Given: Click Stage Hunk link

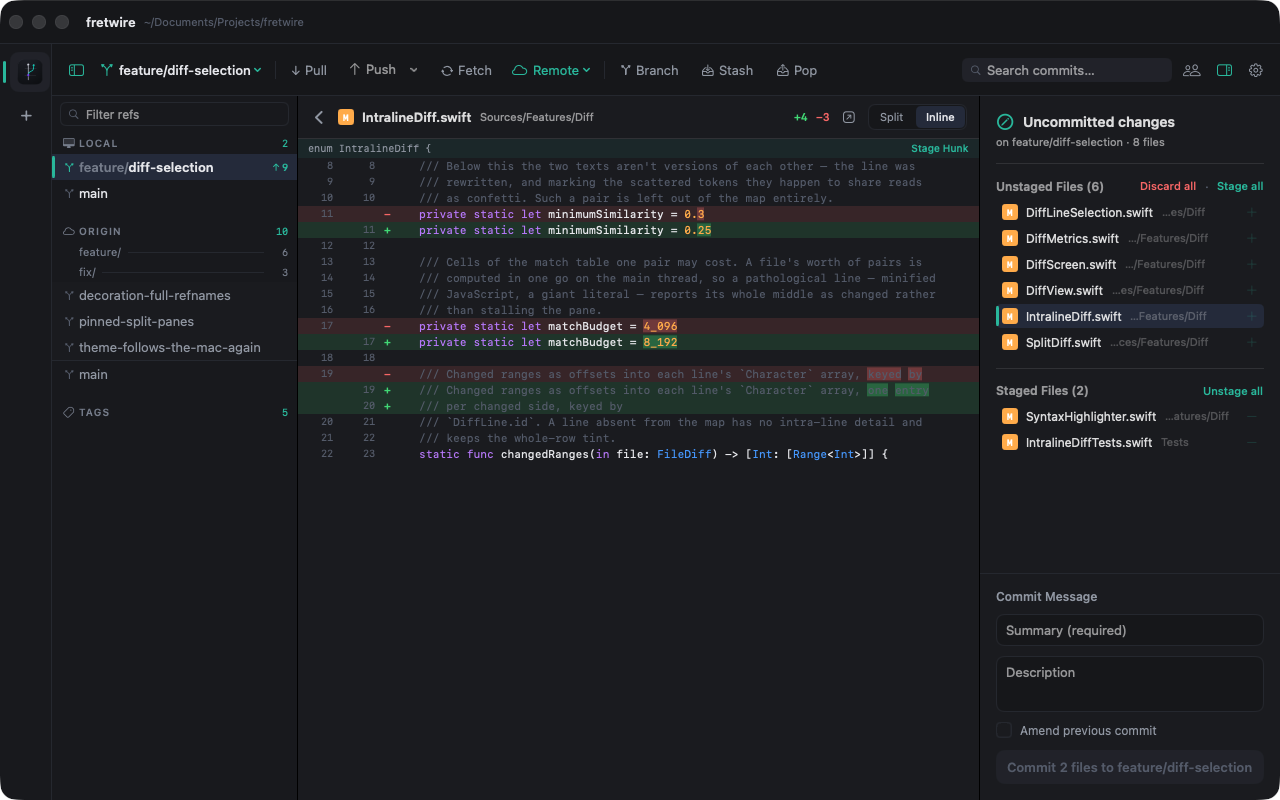Looking at the screenshot, I should tap(939, 148).
